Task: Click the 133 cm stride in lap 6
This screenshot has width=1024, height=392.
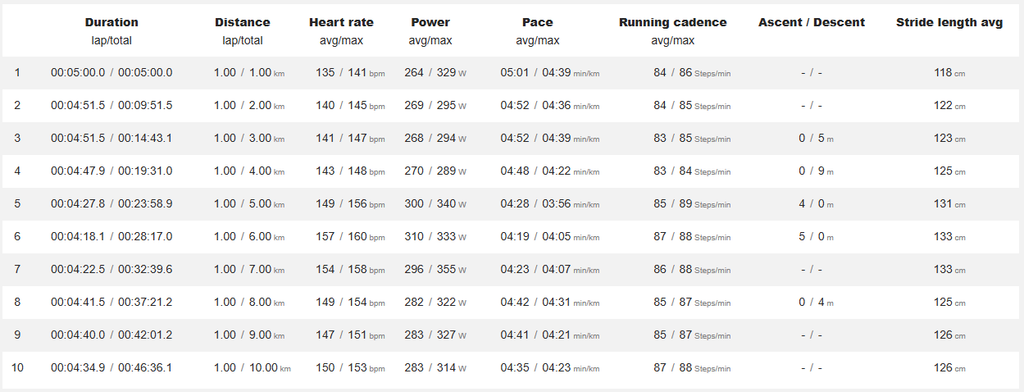Action: coord(949,237)
